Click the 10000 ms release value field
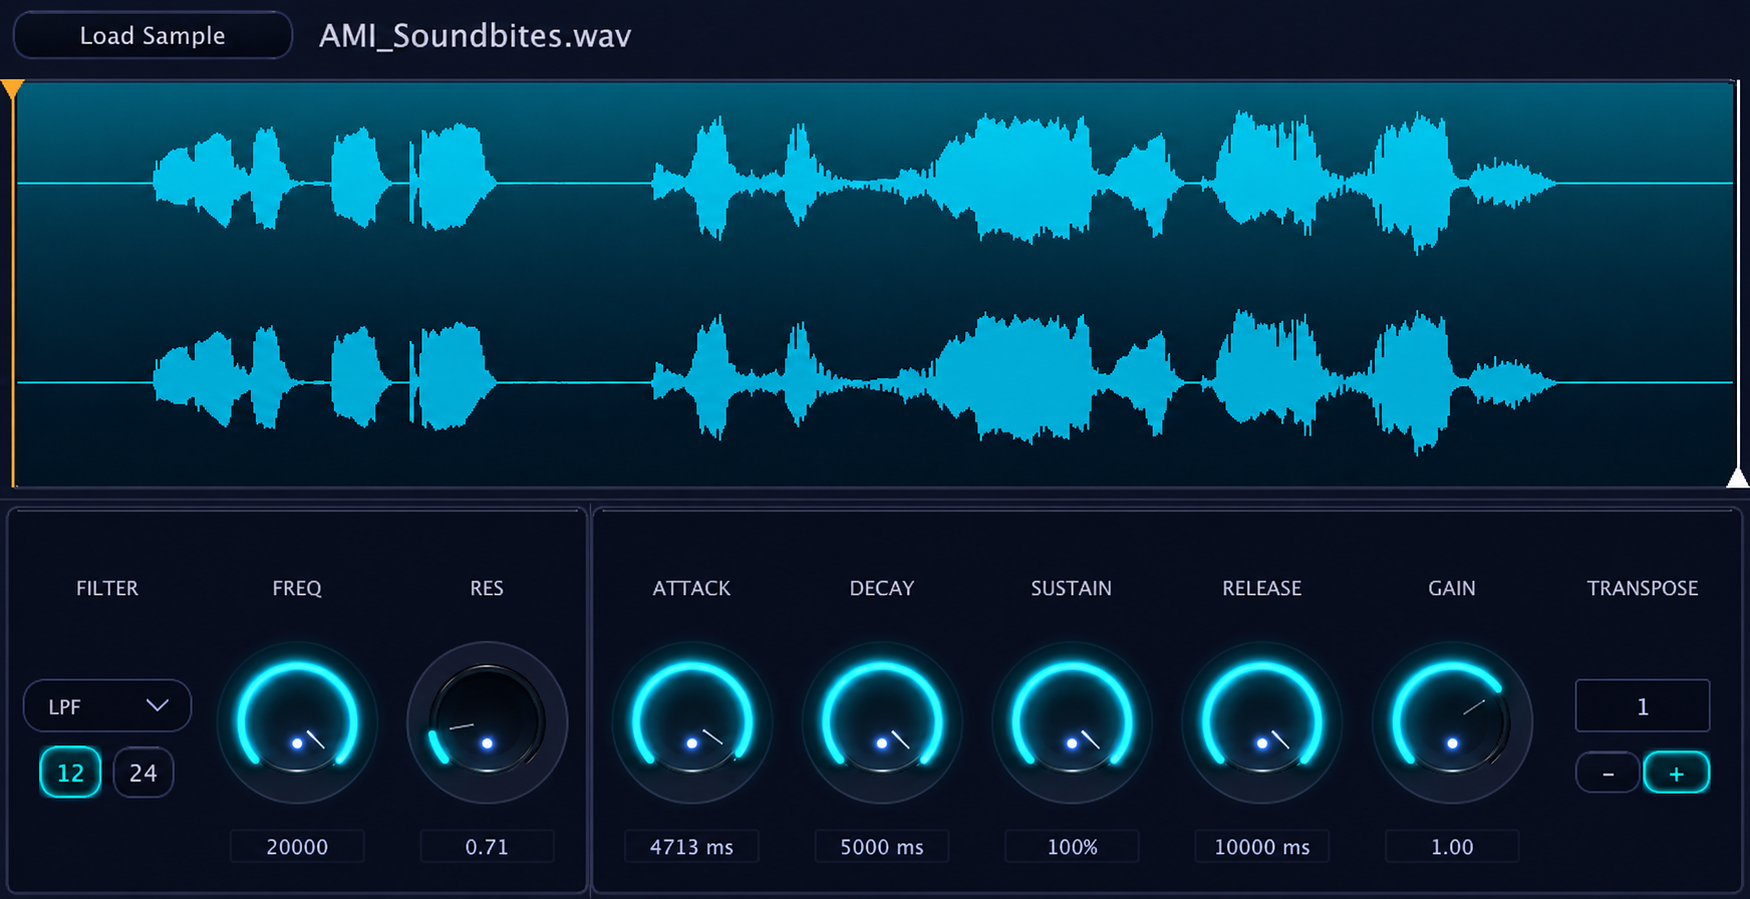Image resolution: width=1750 pixels, height=899 pixels. point(1262,846)
